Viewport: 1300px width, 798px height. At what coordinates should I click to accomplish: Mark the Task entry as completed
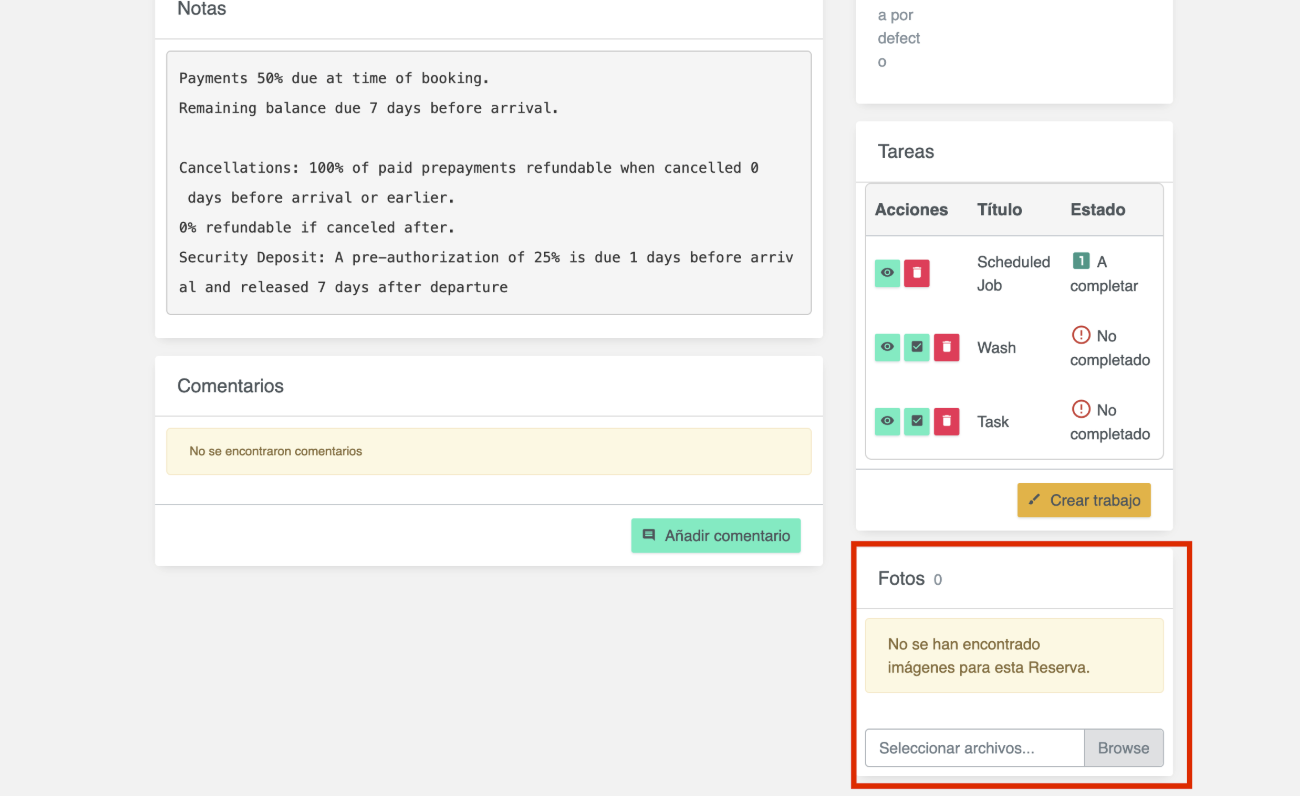click(x=916, y=421)
